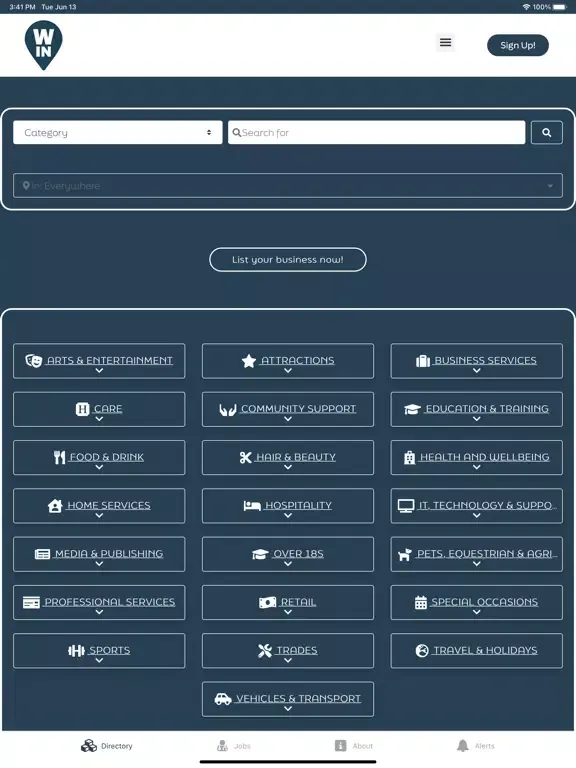
Task: Expand chevron under Food & Drink
Action: point(99,467)
